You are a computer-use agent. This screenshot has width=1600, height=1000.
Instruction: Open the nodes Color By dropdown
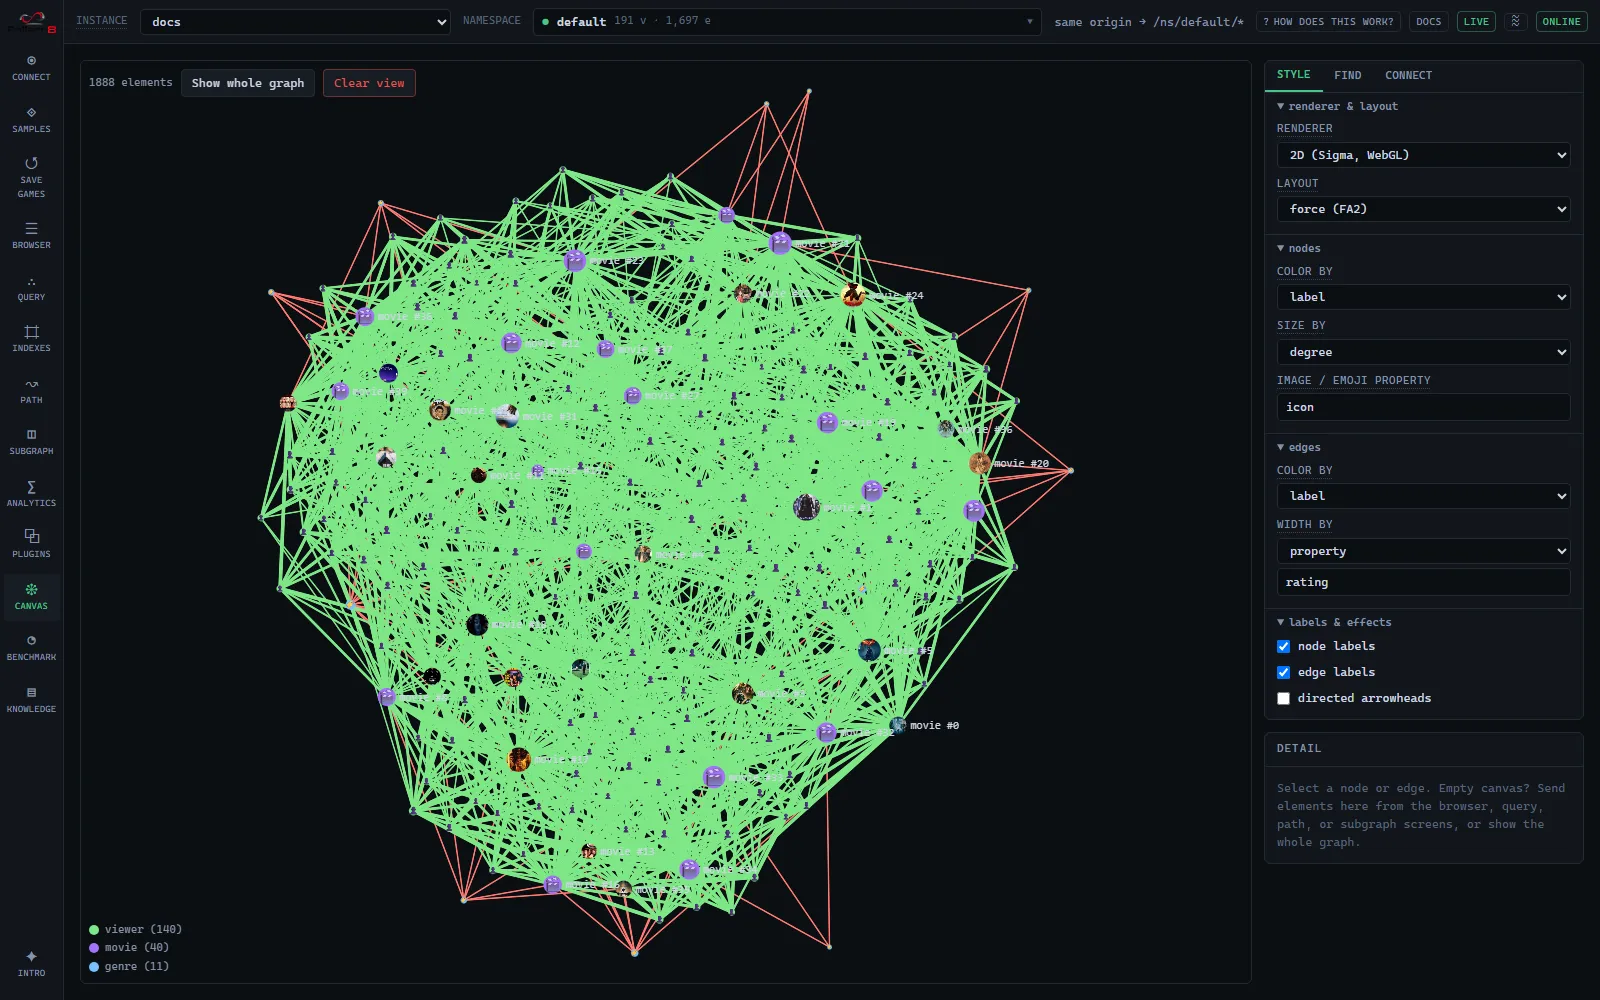[x=1423, y=297]
